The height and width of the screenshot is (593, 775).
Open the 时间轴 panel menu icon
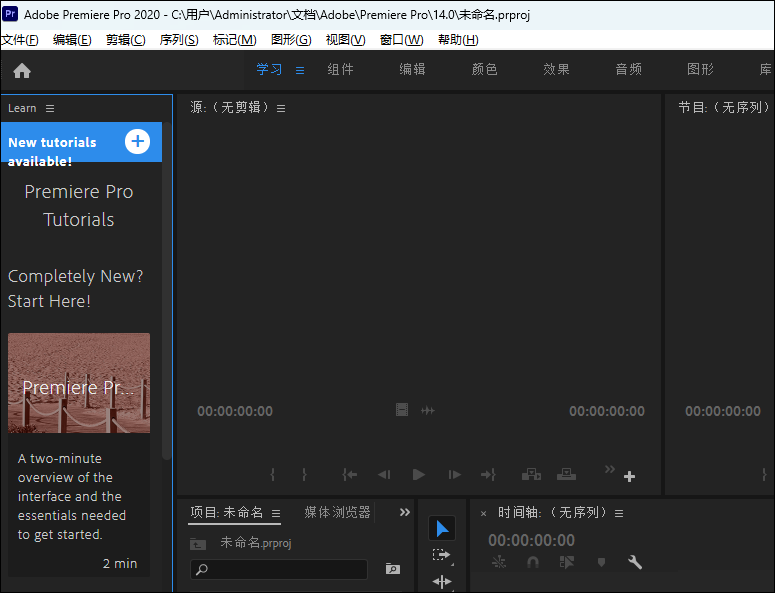coord(619,513)
